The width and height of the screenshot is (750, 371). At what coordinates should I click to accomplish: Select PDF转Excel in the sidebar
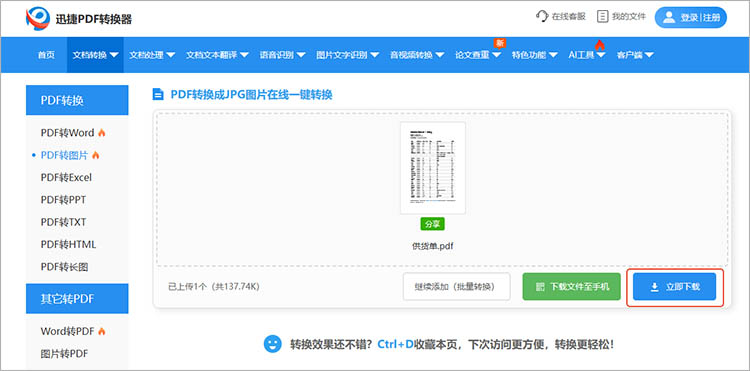click(x=66, y=177)
